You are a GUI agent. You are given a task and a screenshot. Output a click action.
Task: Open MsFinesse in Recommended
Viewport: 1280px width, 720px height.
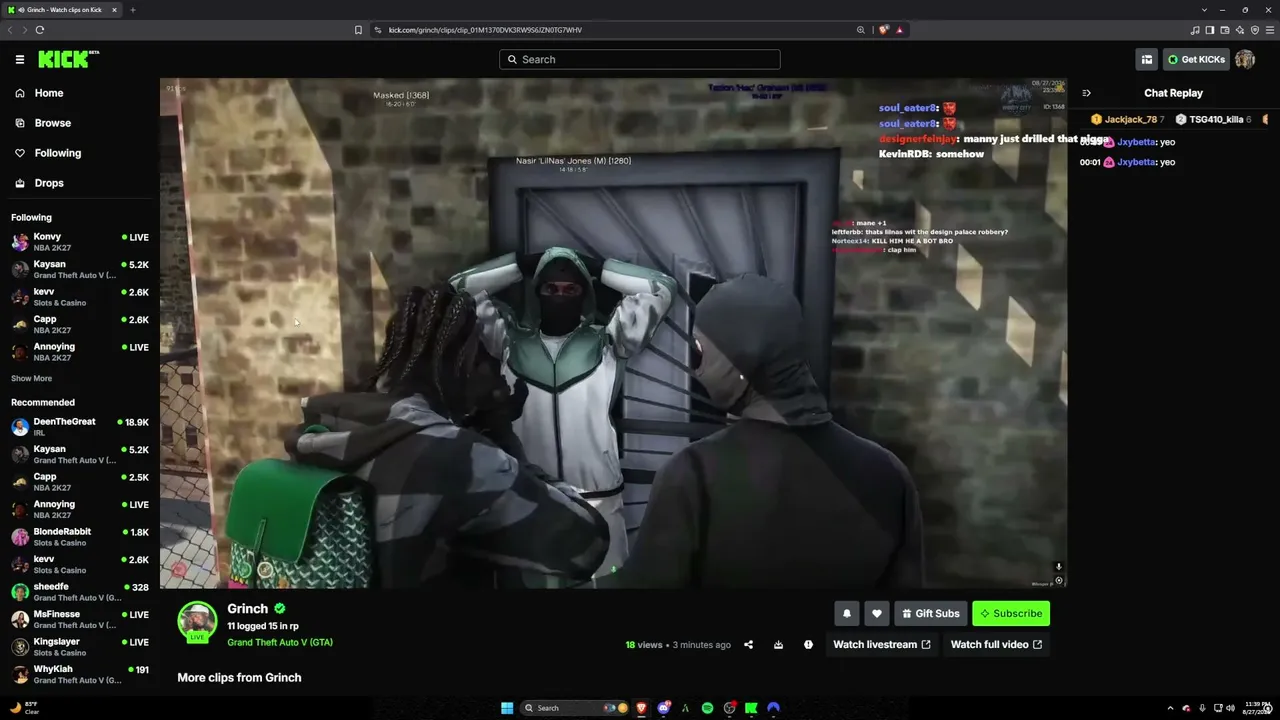(x=80, y=619)
